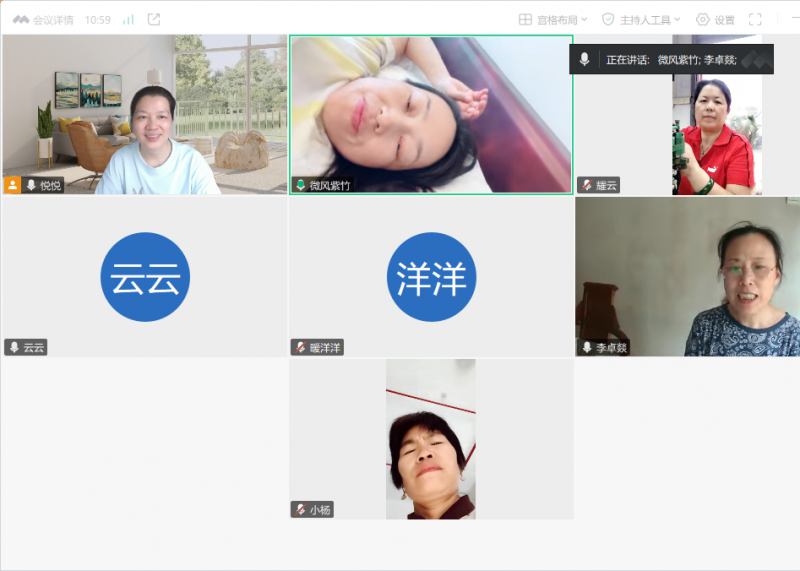800x571 pixels.
Task: Select 小杨's video tile
Action: pos(431,438)
